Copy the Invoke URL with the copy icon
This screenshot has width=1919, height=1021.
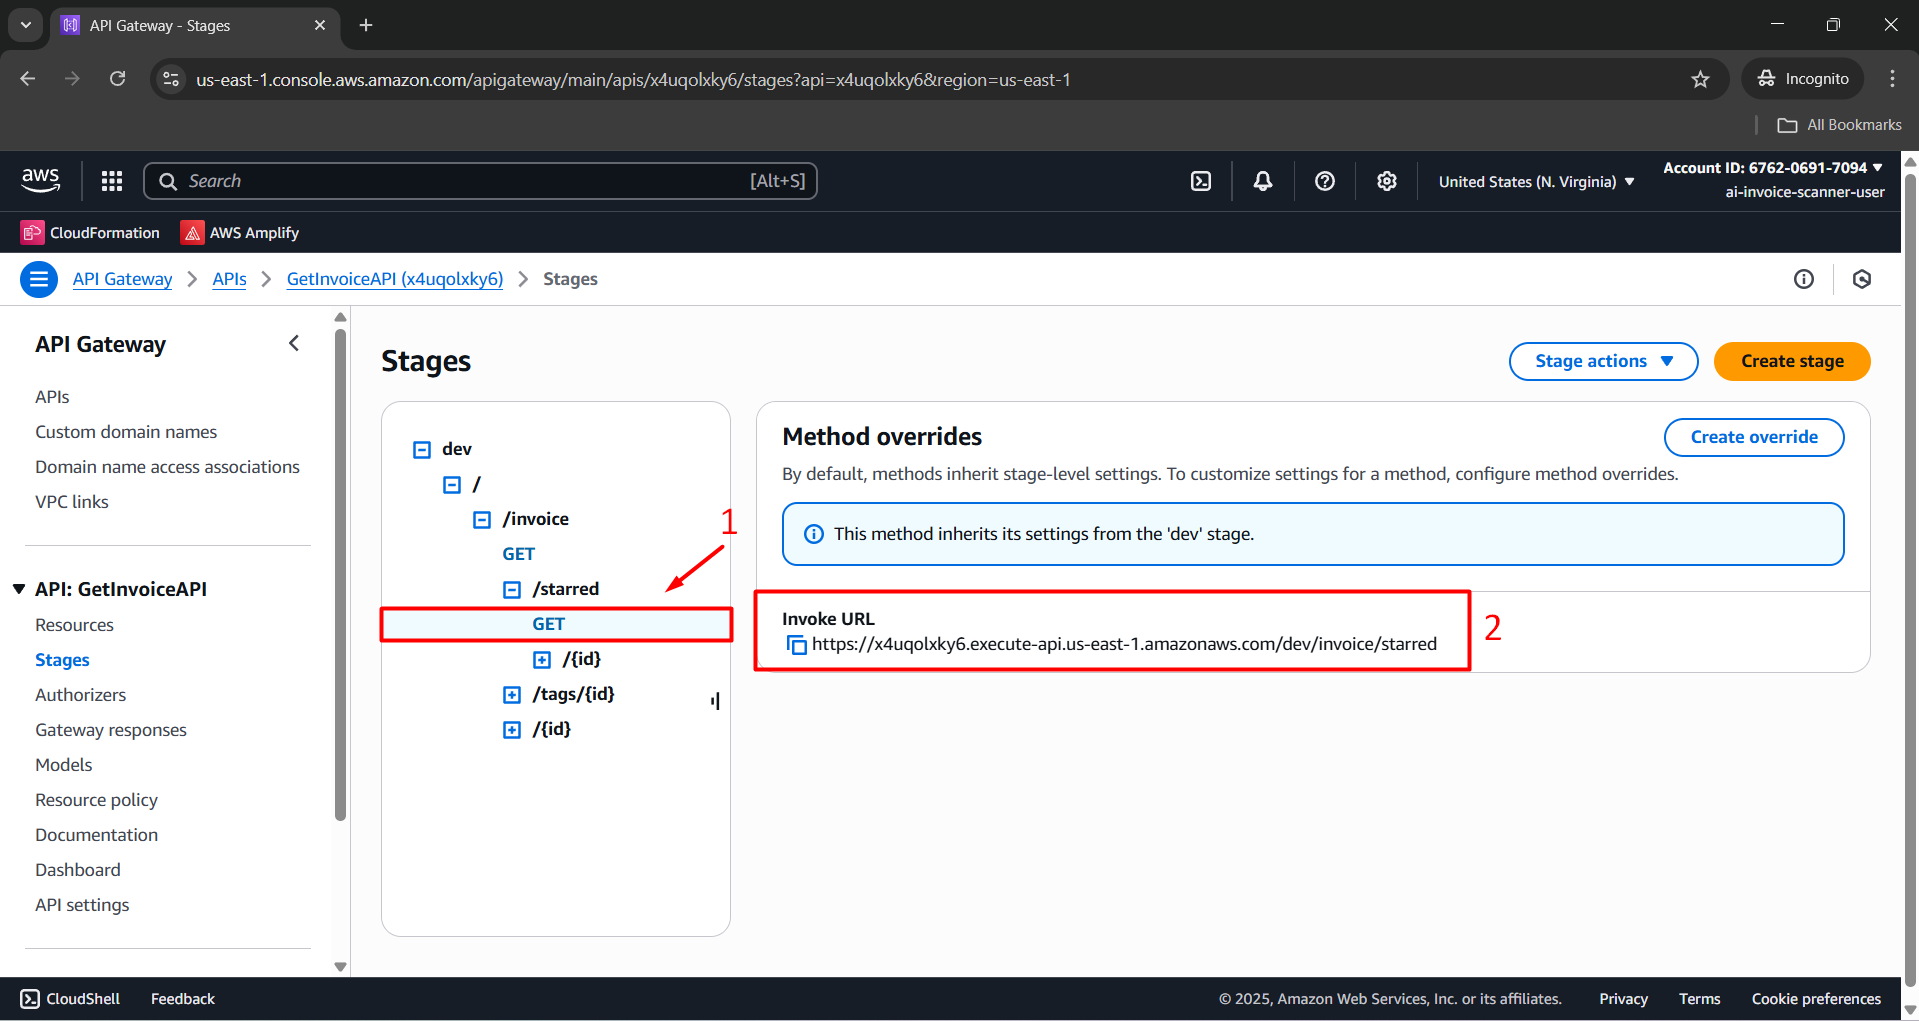coord(796,645)
